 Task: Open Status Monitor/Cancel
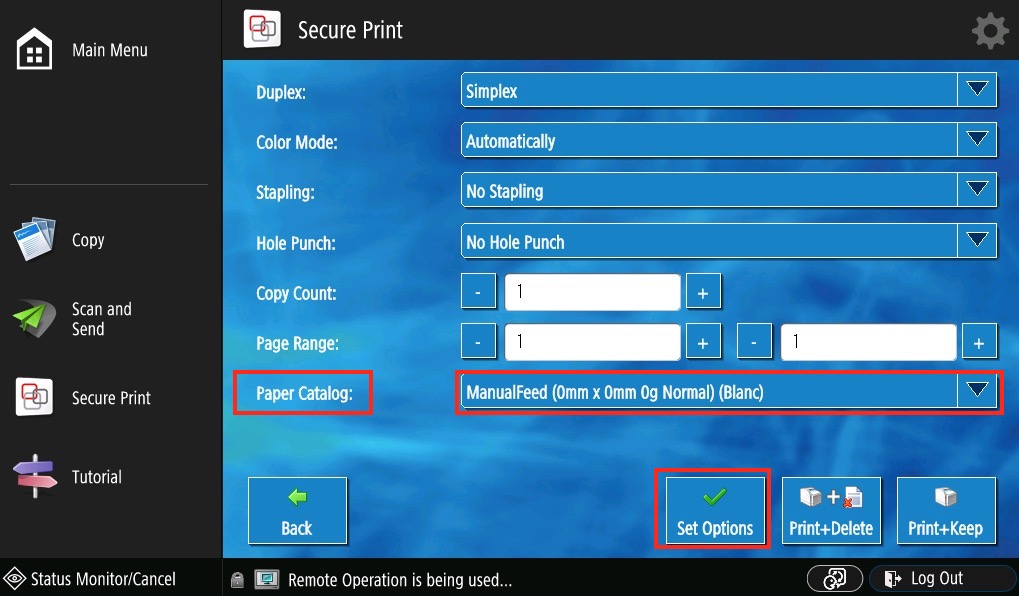90,579
